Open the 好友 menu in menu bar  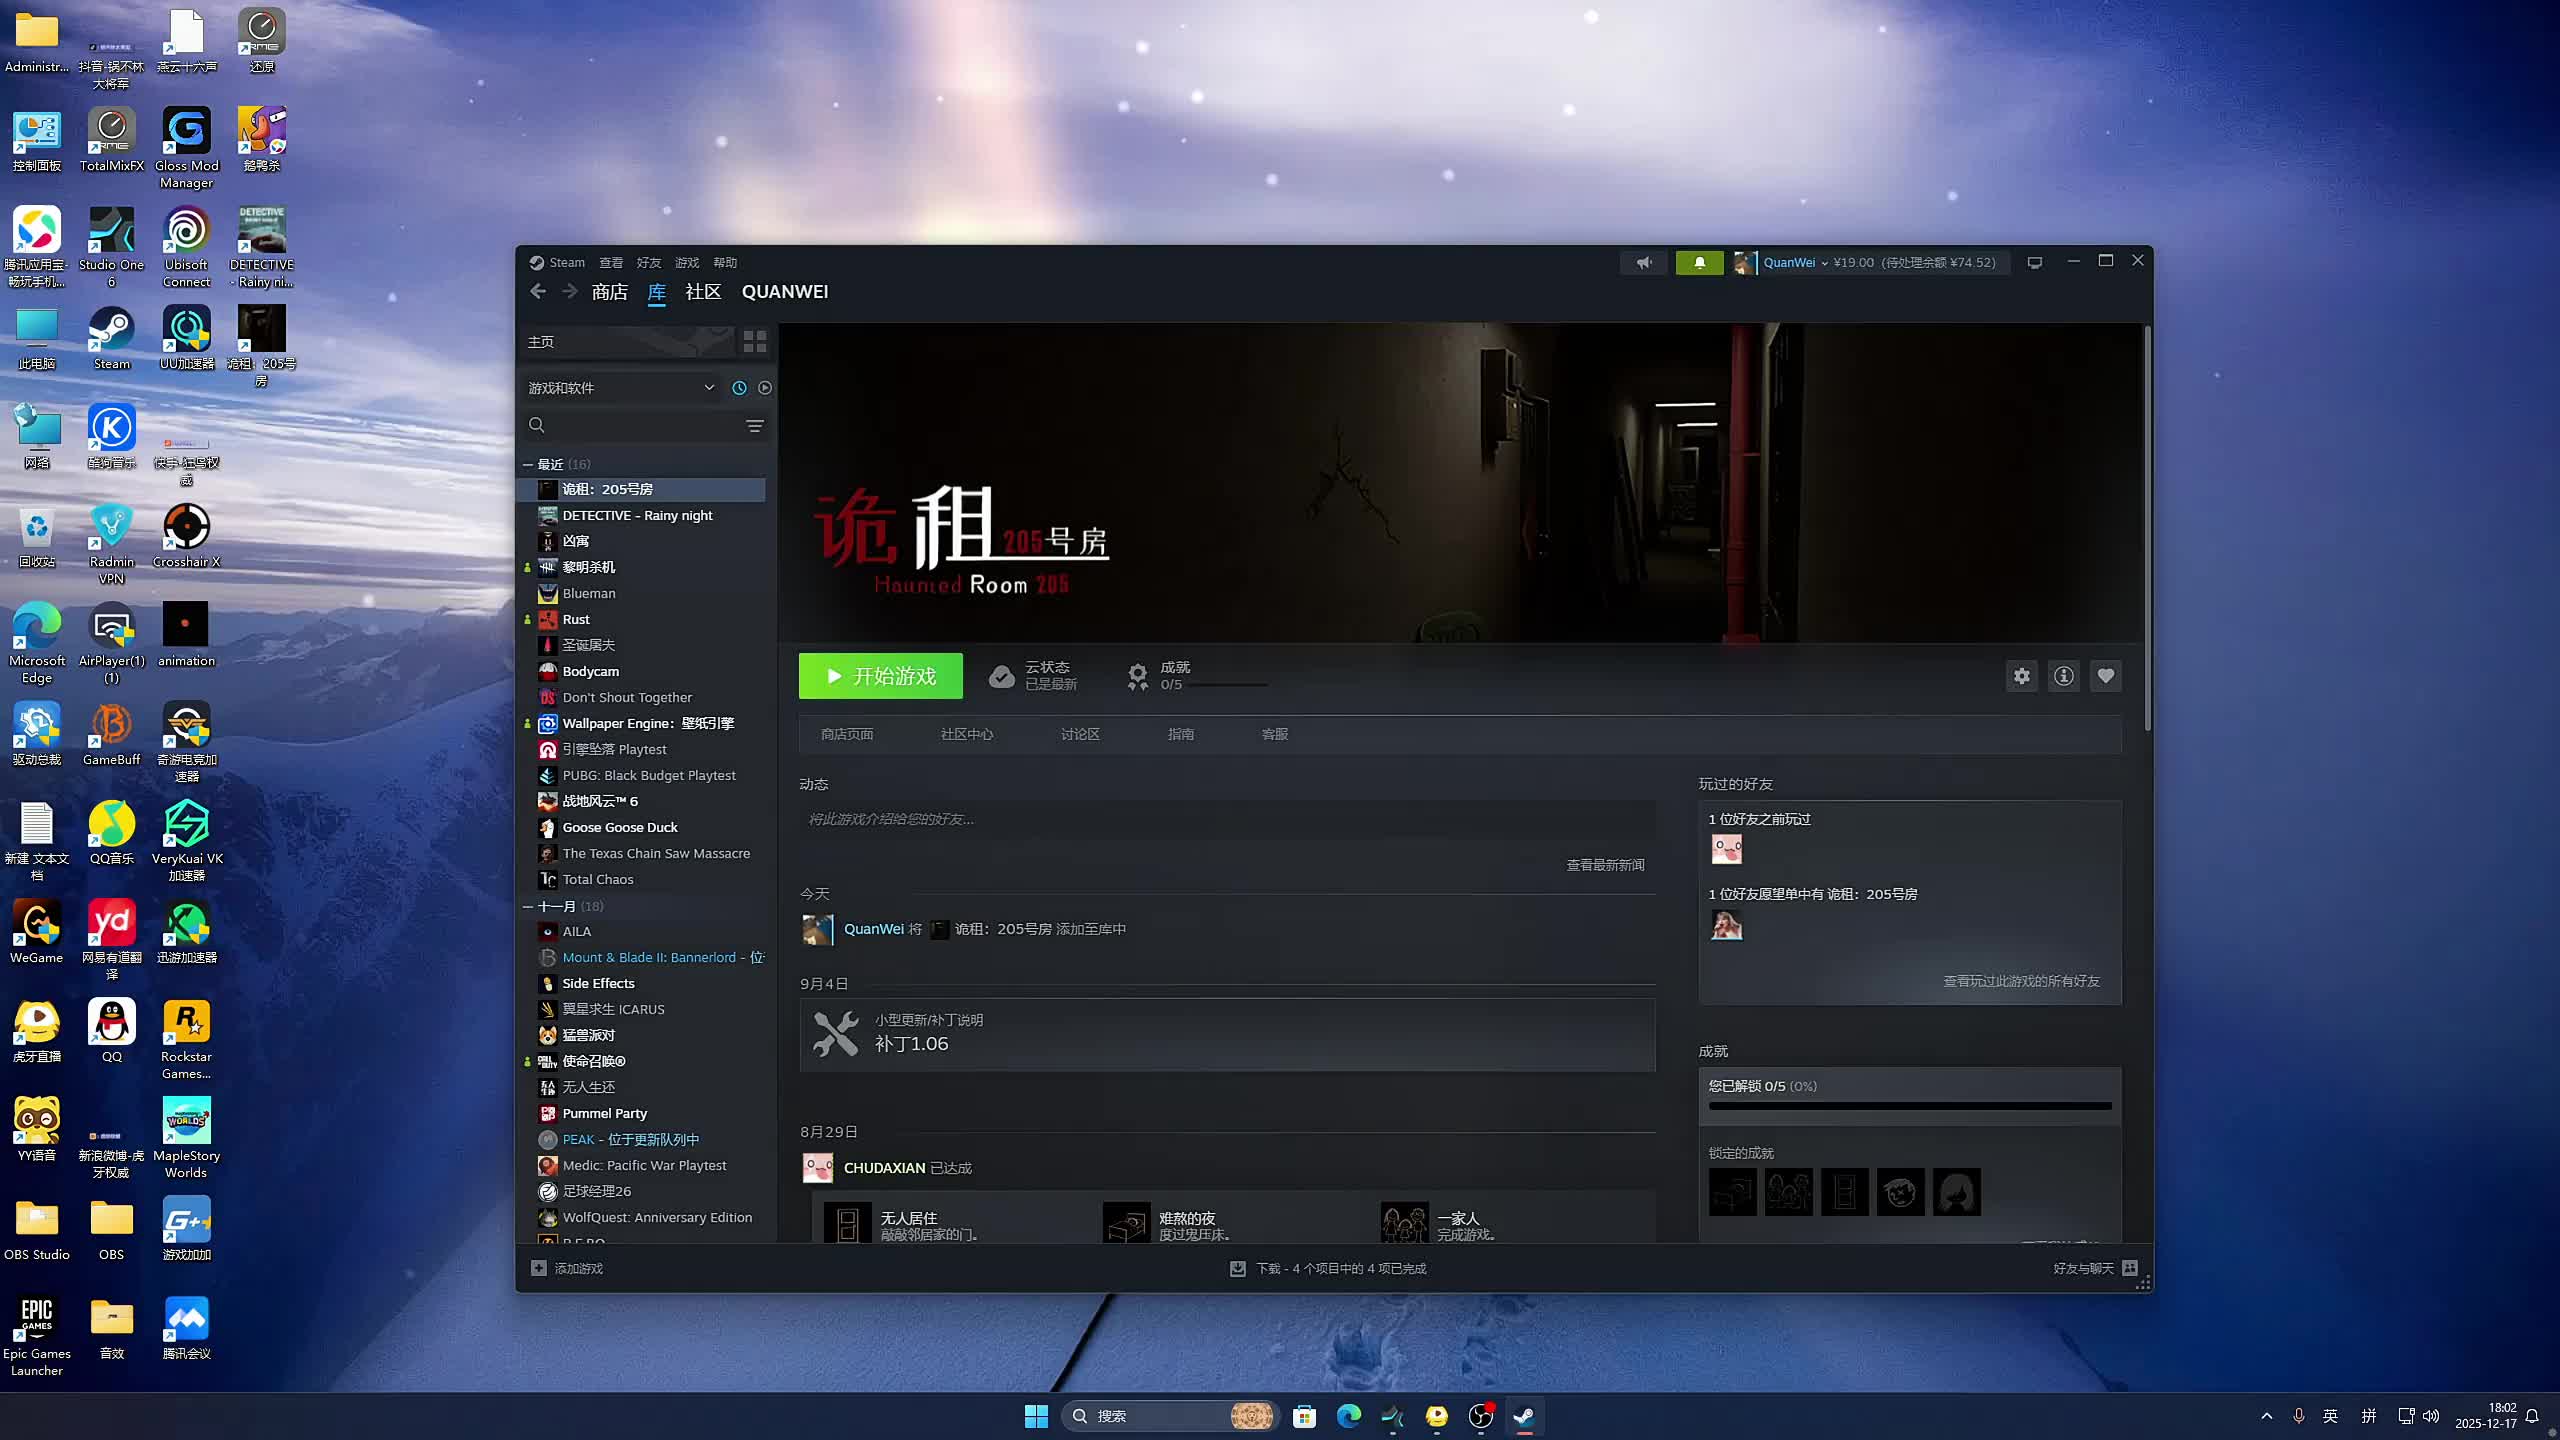pos(649,262)
